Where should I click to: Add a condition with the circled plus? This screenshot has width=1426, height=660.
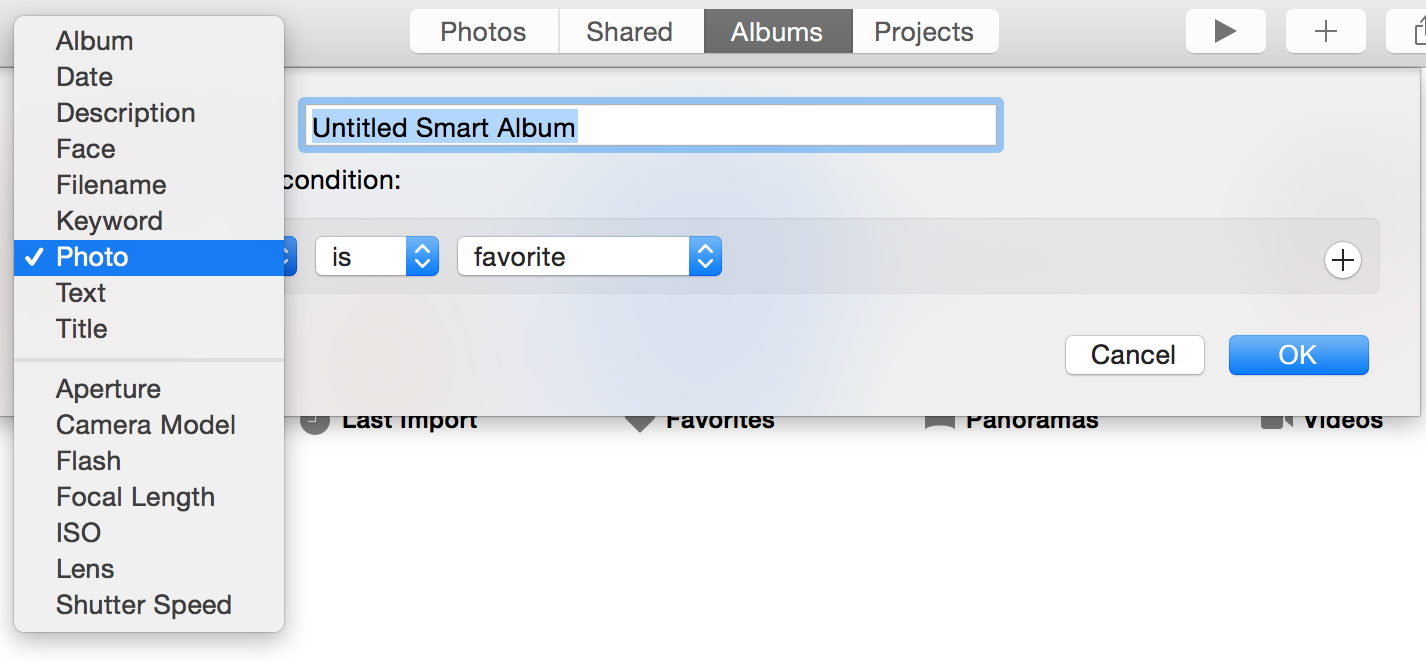coord(1342,260)
